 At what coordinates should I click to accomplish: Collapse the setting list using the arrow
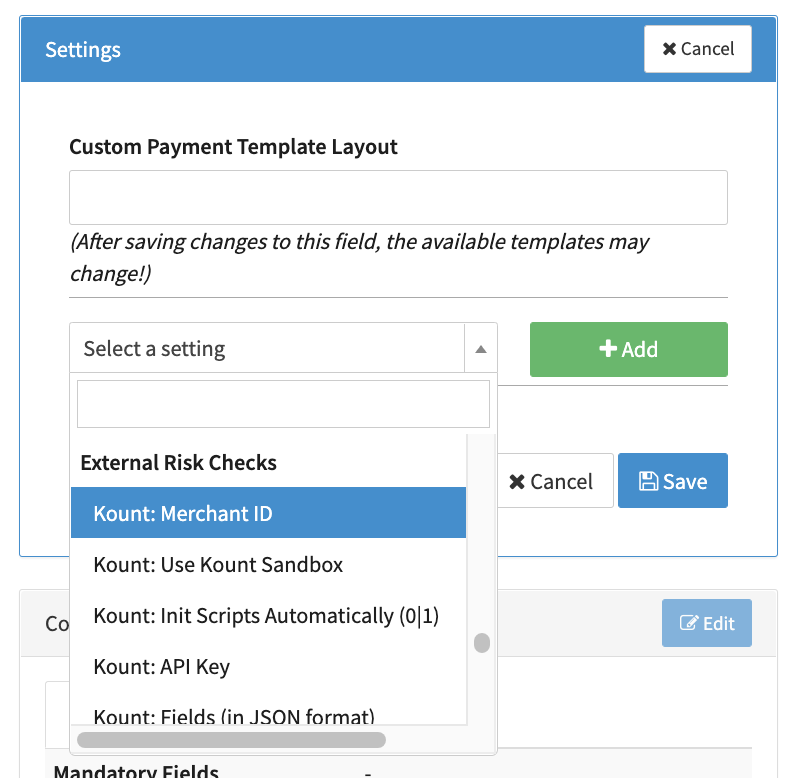point(480,349)
